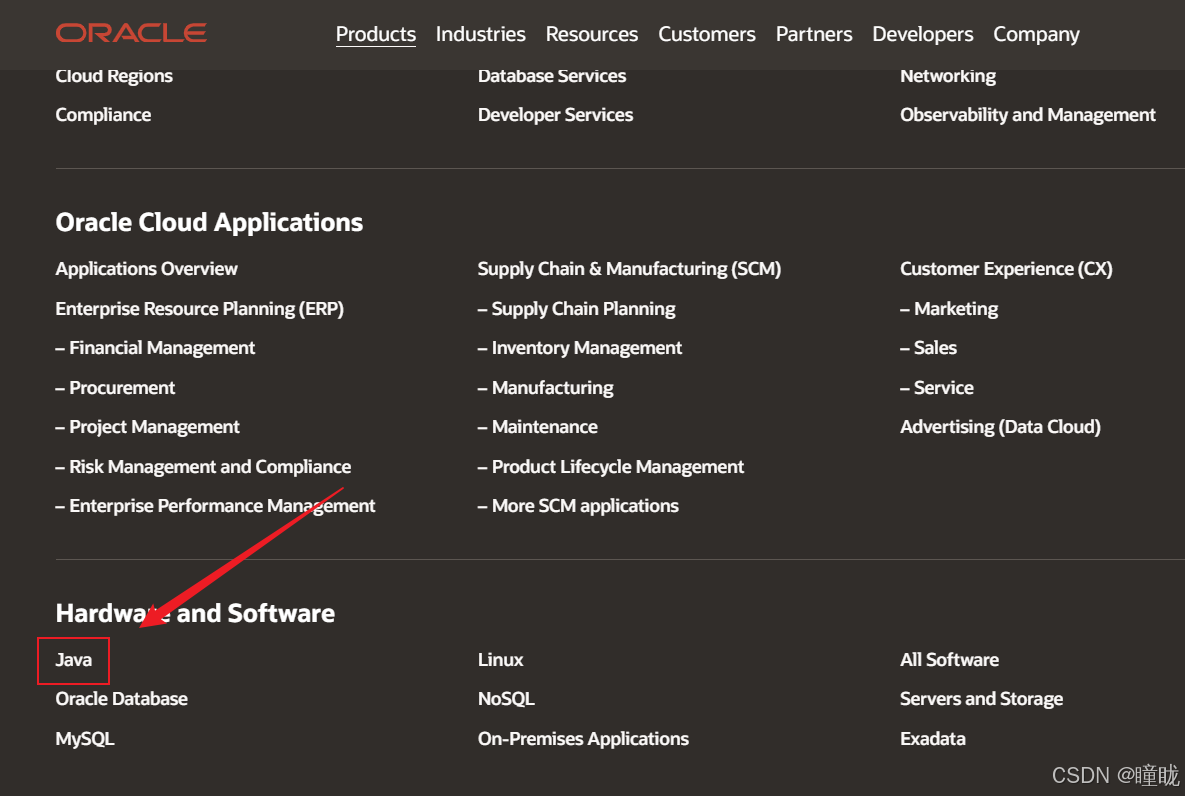Open More SCM applications
The width and height of the screenshot is (1185, 796).
click(578, 506)
